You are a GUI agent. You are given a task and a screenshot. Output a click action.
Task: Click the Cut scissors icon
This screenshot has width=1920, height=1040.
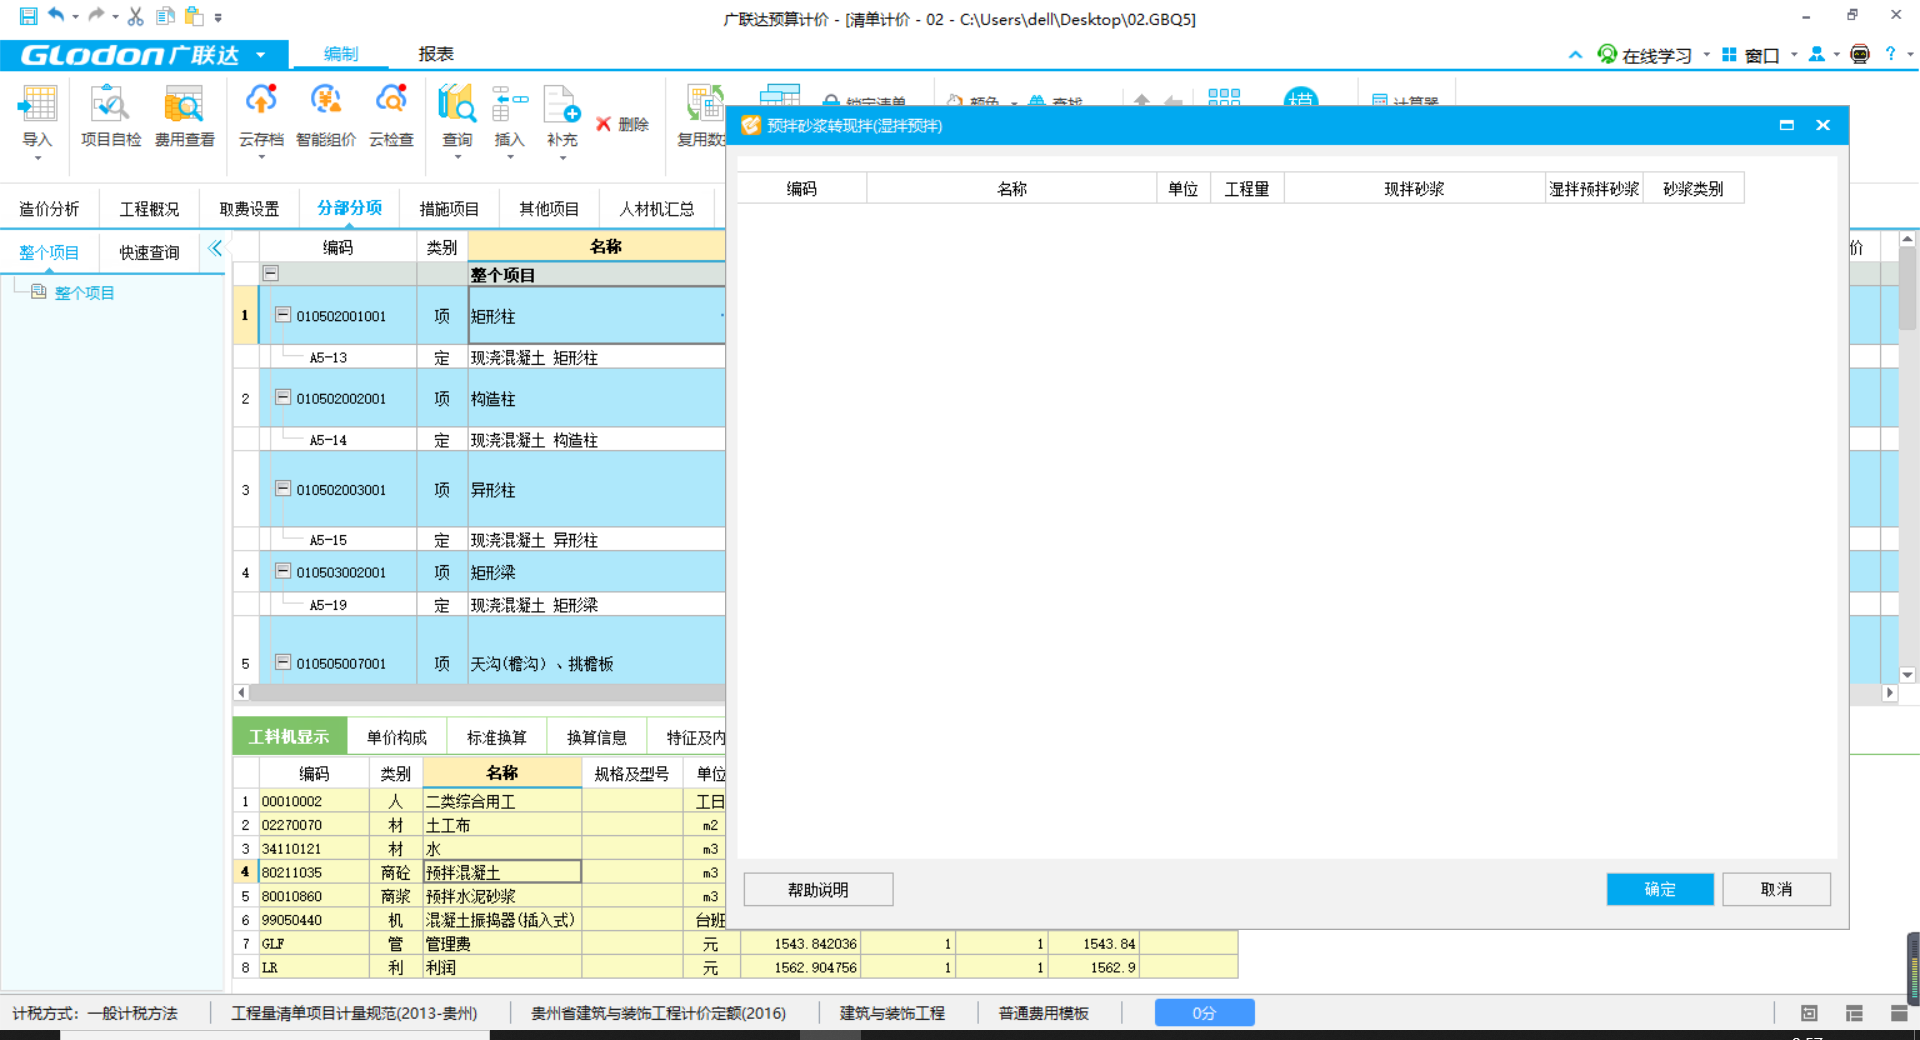(x=136, y=16)
